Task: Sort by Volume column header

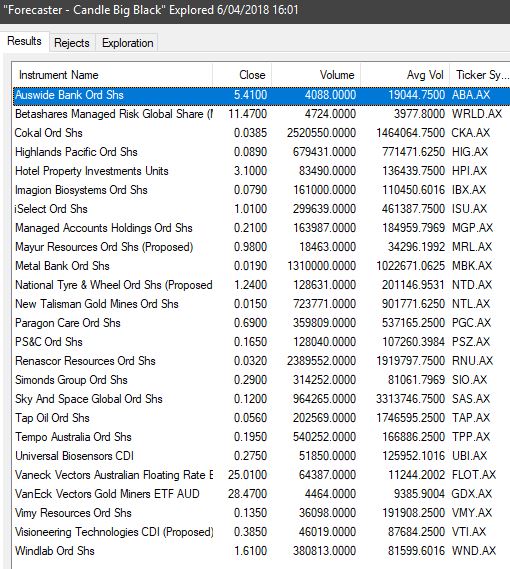Action: 316,75
